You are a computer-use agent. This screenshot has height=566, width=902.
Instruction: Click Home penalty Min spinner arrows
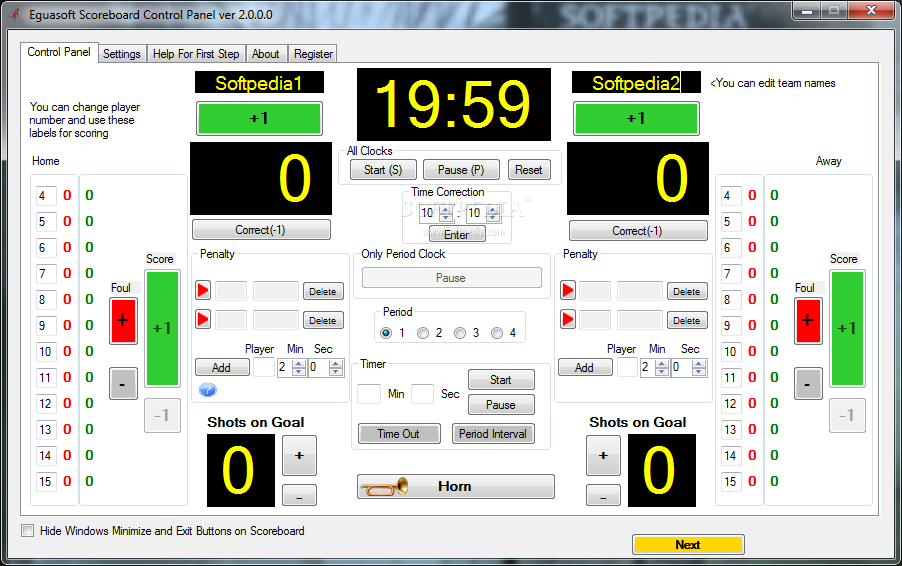click(x=299, y=368)
